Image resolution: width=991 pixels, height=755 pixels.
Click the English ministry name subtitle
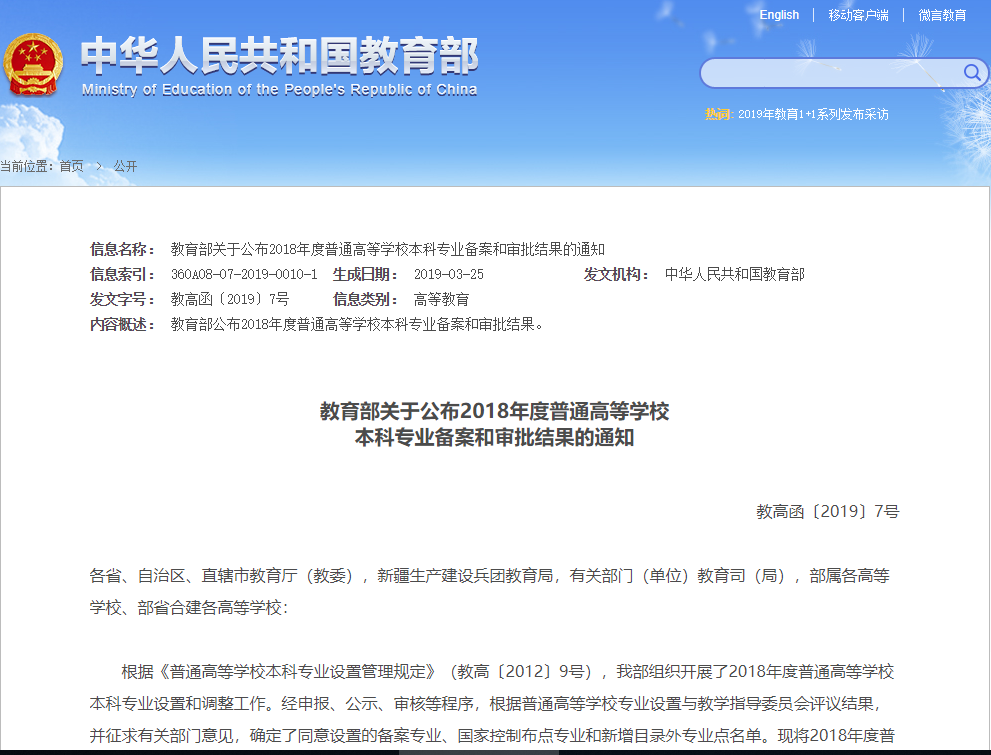[279, 89]
